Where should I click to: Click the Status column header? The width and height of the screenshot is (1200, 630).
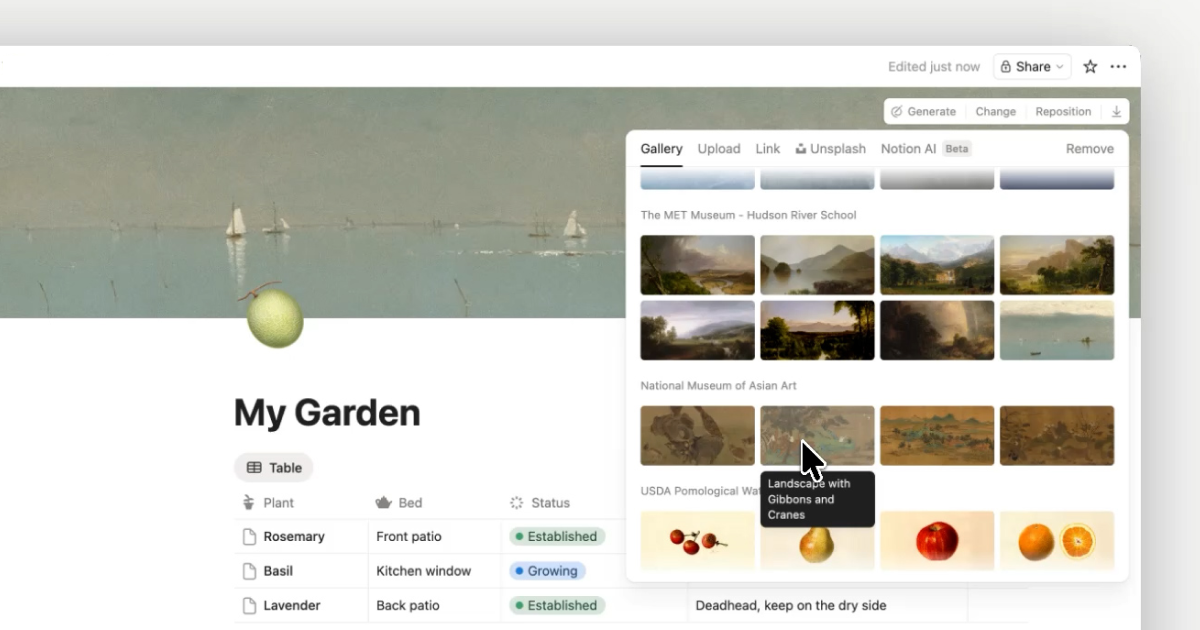click(x=539, y=503)
